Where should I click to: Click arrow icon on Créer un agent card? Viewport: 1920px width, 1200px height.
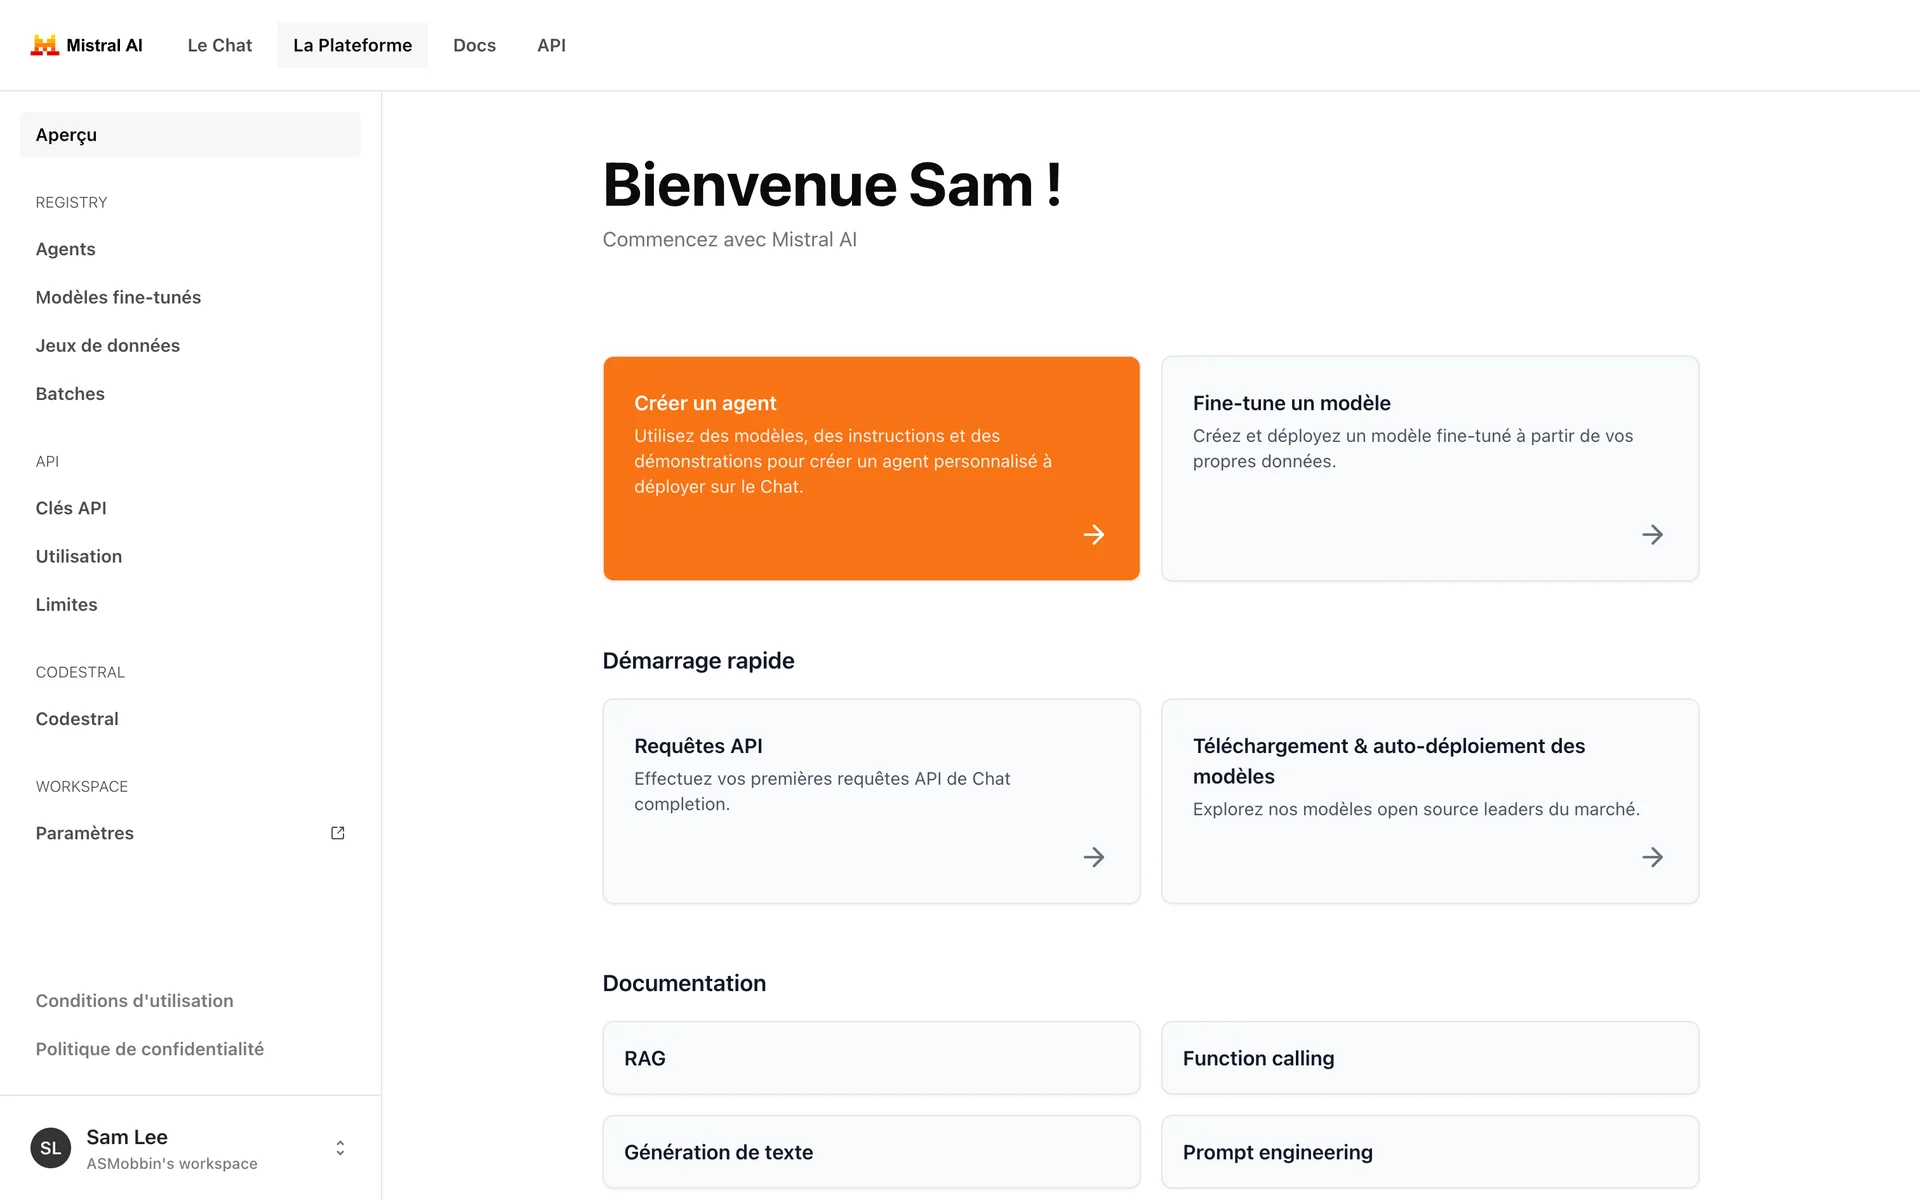point(1093,535)
